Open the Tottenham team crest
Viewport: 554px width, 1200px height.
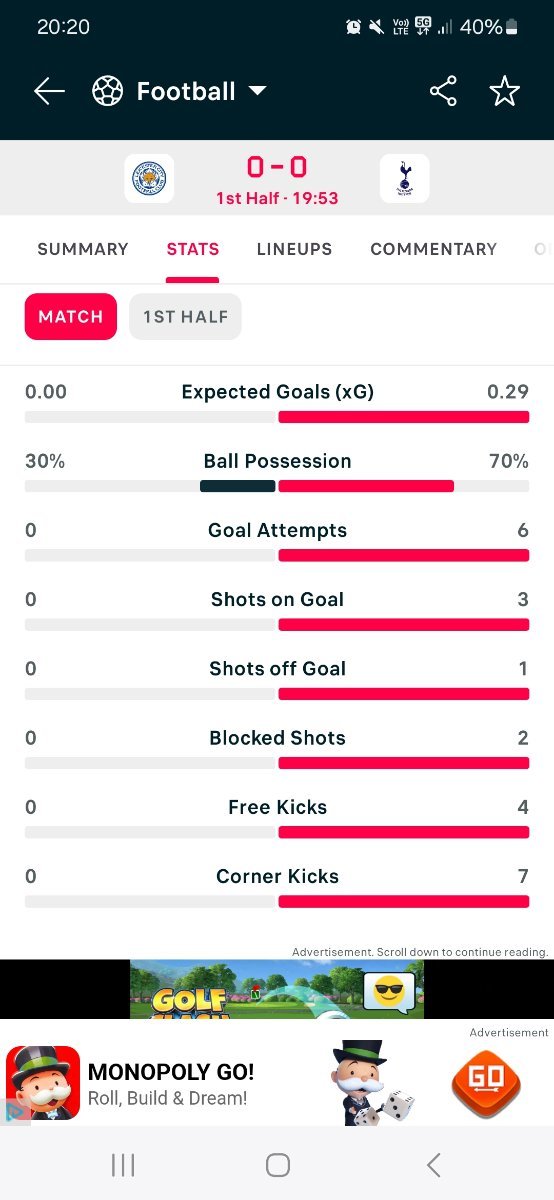pyautogui.click(x=405, y=179)
